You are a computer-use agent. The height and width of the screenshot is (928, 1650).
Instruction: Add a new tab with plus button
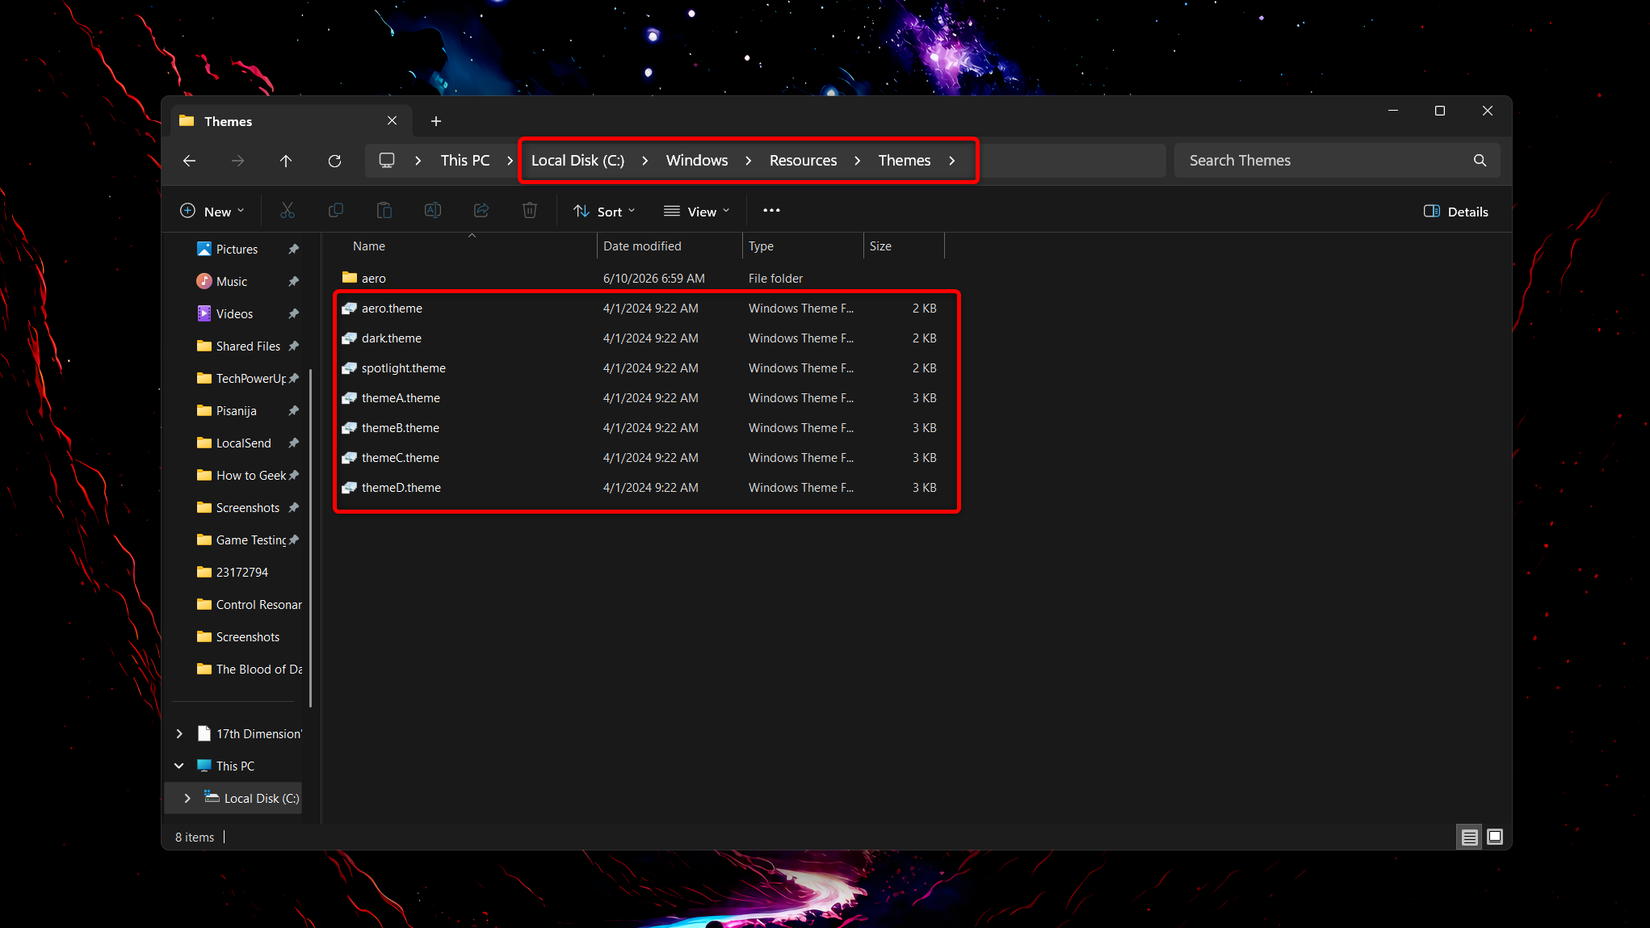click(436, 121)
